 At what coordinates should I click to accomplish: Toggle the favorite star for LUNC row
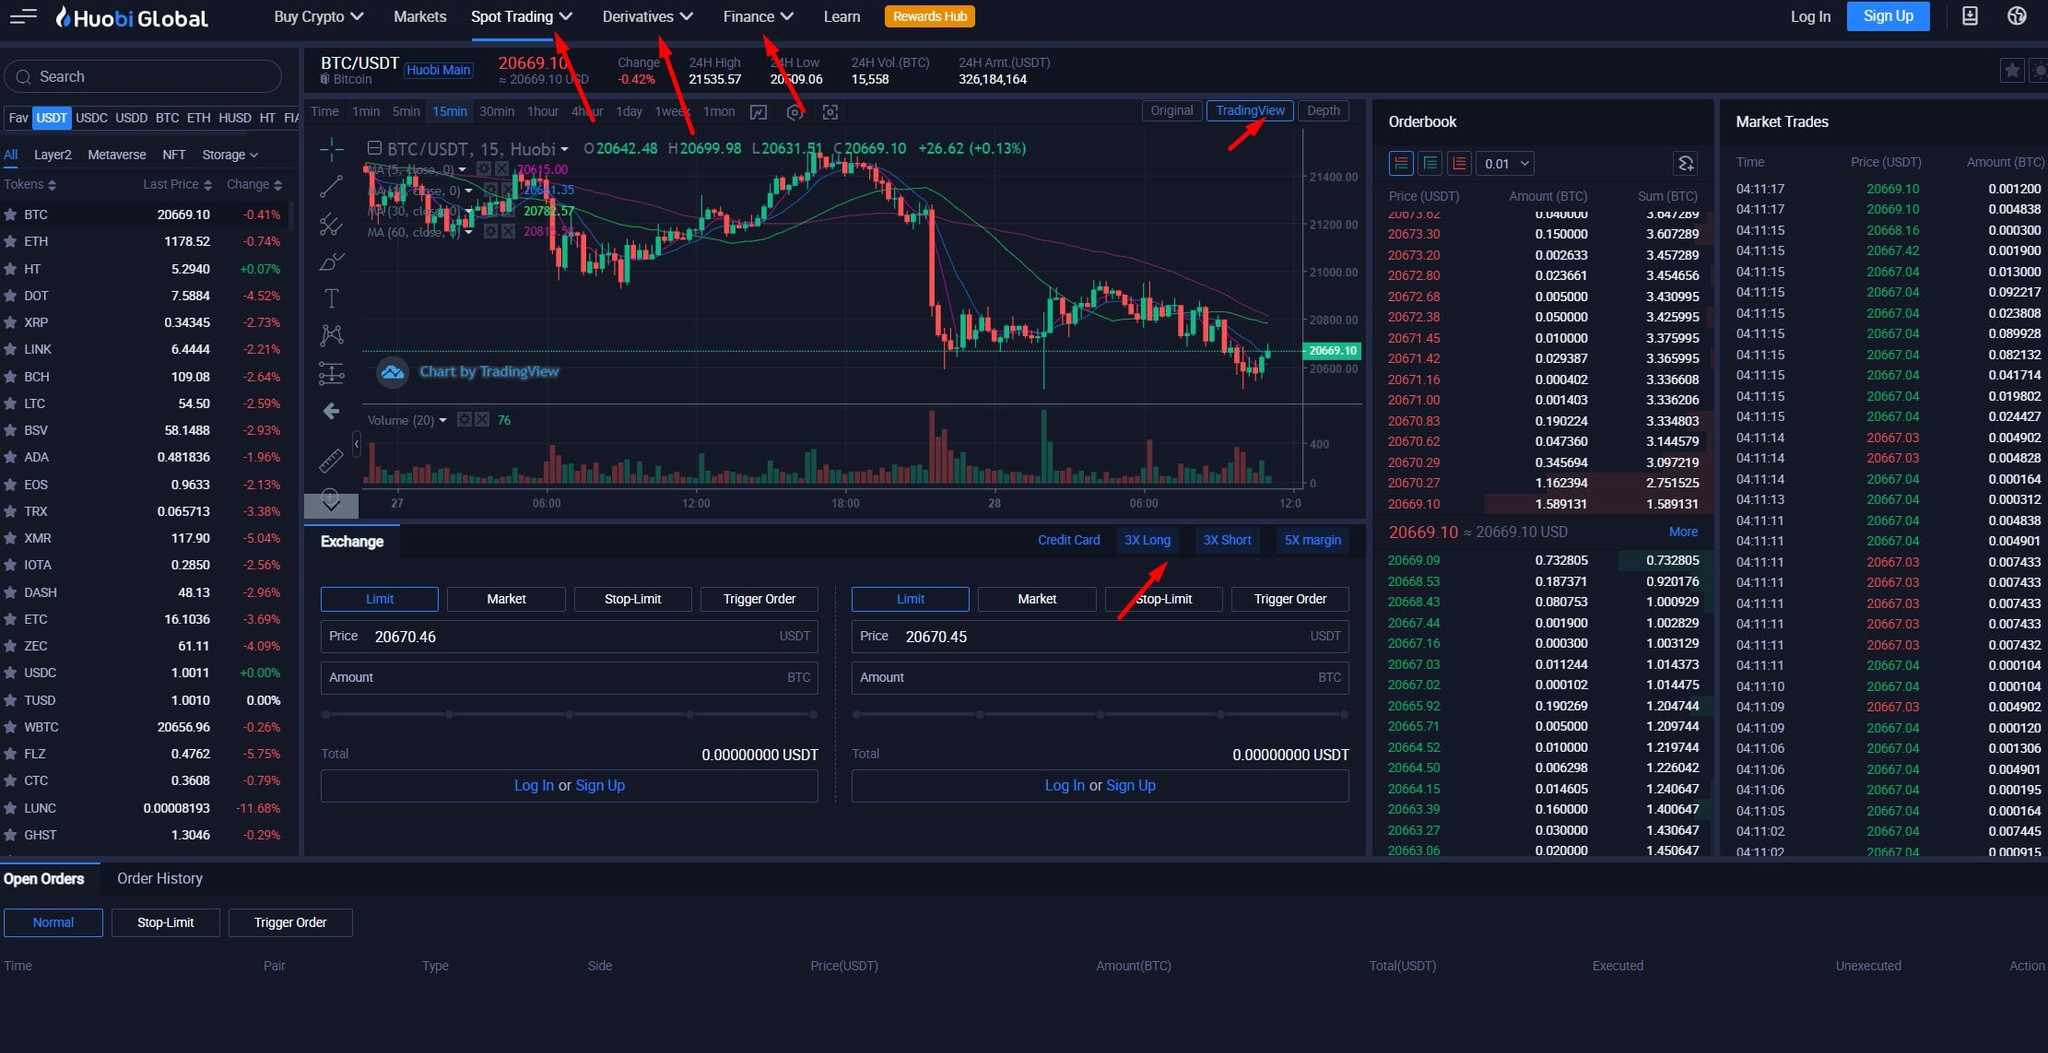pos(10,808)
